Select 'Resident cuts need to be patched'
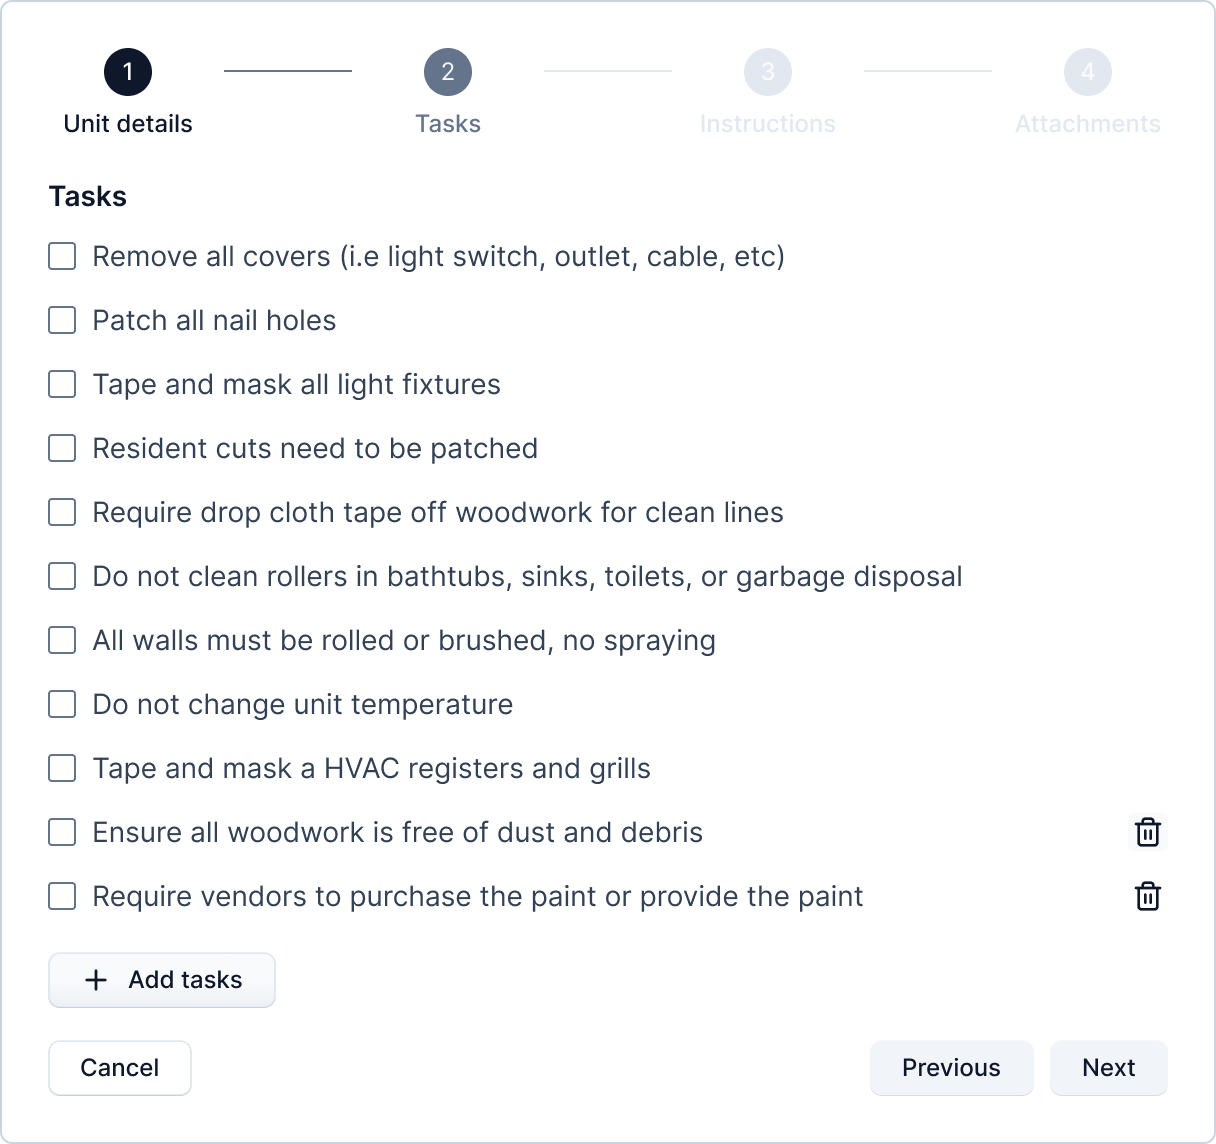This screenshot has height=1144, width=1216. tap(62, 448)
